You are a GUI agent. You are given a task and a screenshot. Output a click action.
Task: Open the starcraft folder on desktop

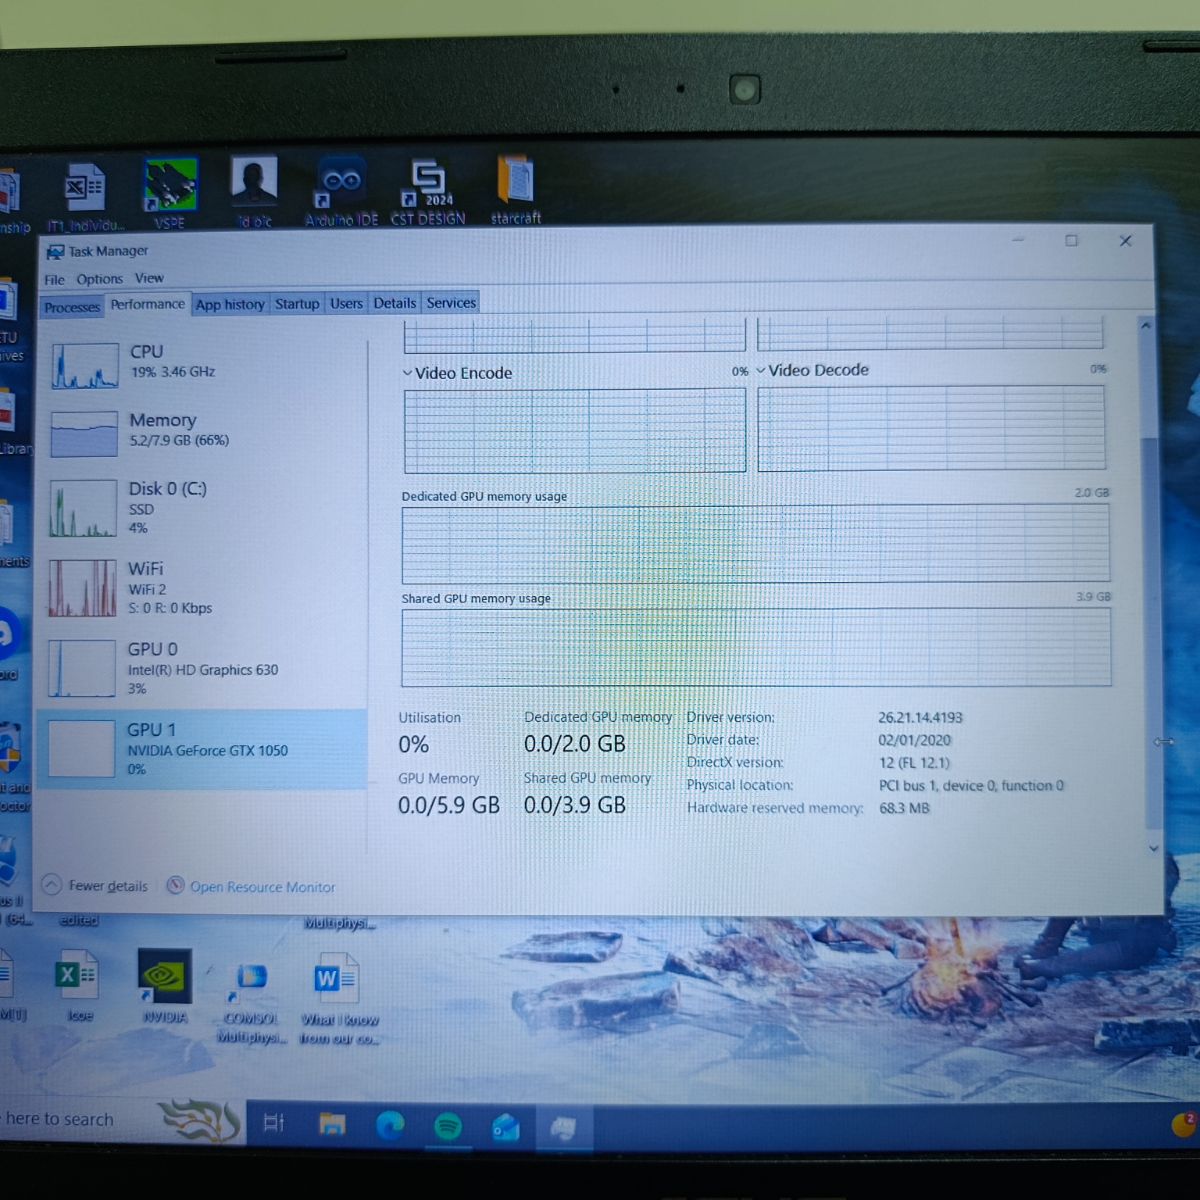pyautogui.click(x=516, y=190)
